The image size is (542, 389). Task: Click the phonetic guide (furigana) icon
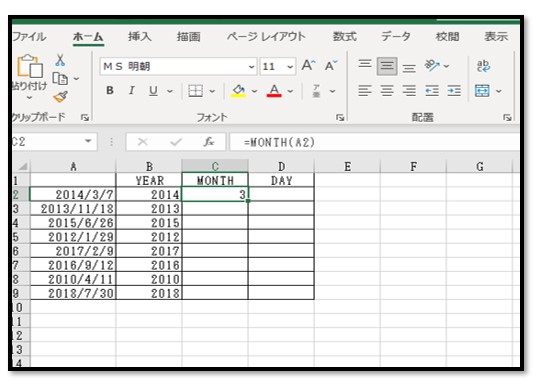pyautogui.click(x=316, y=91)
